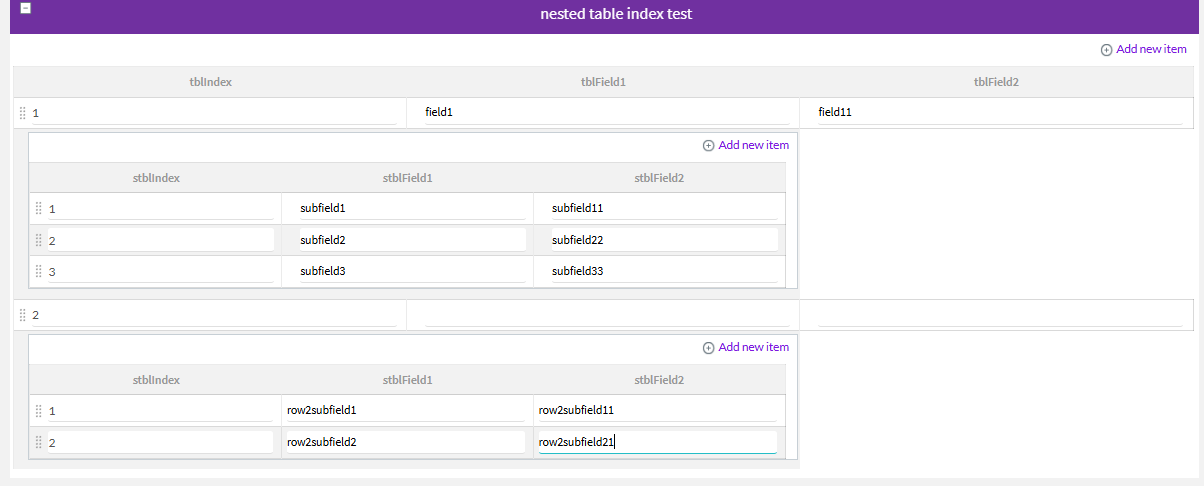Click Add new item in the second subtable
Screen dimensions: 1204x486
pyautogui.click(x=753, y=347)
